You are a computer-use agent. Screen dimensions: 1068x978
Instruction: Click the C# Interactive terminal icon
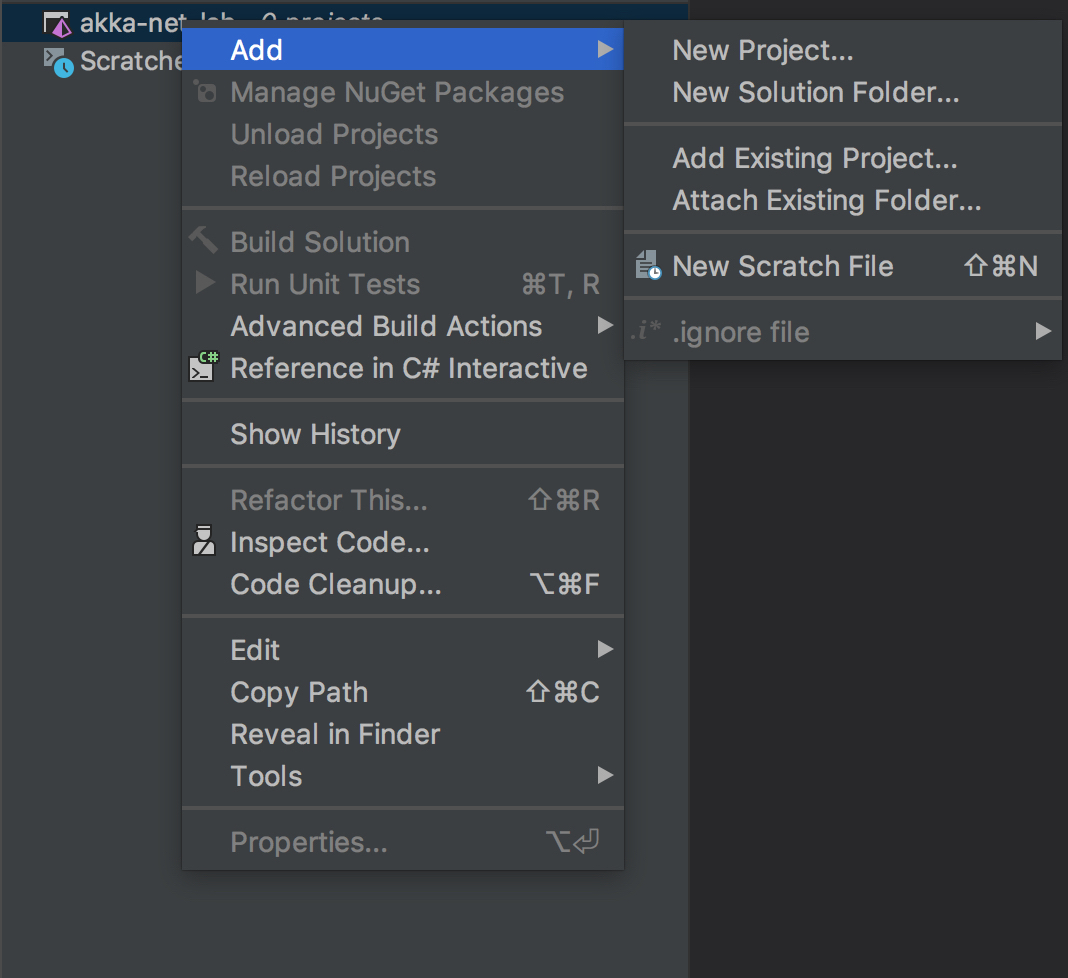204,367
